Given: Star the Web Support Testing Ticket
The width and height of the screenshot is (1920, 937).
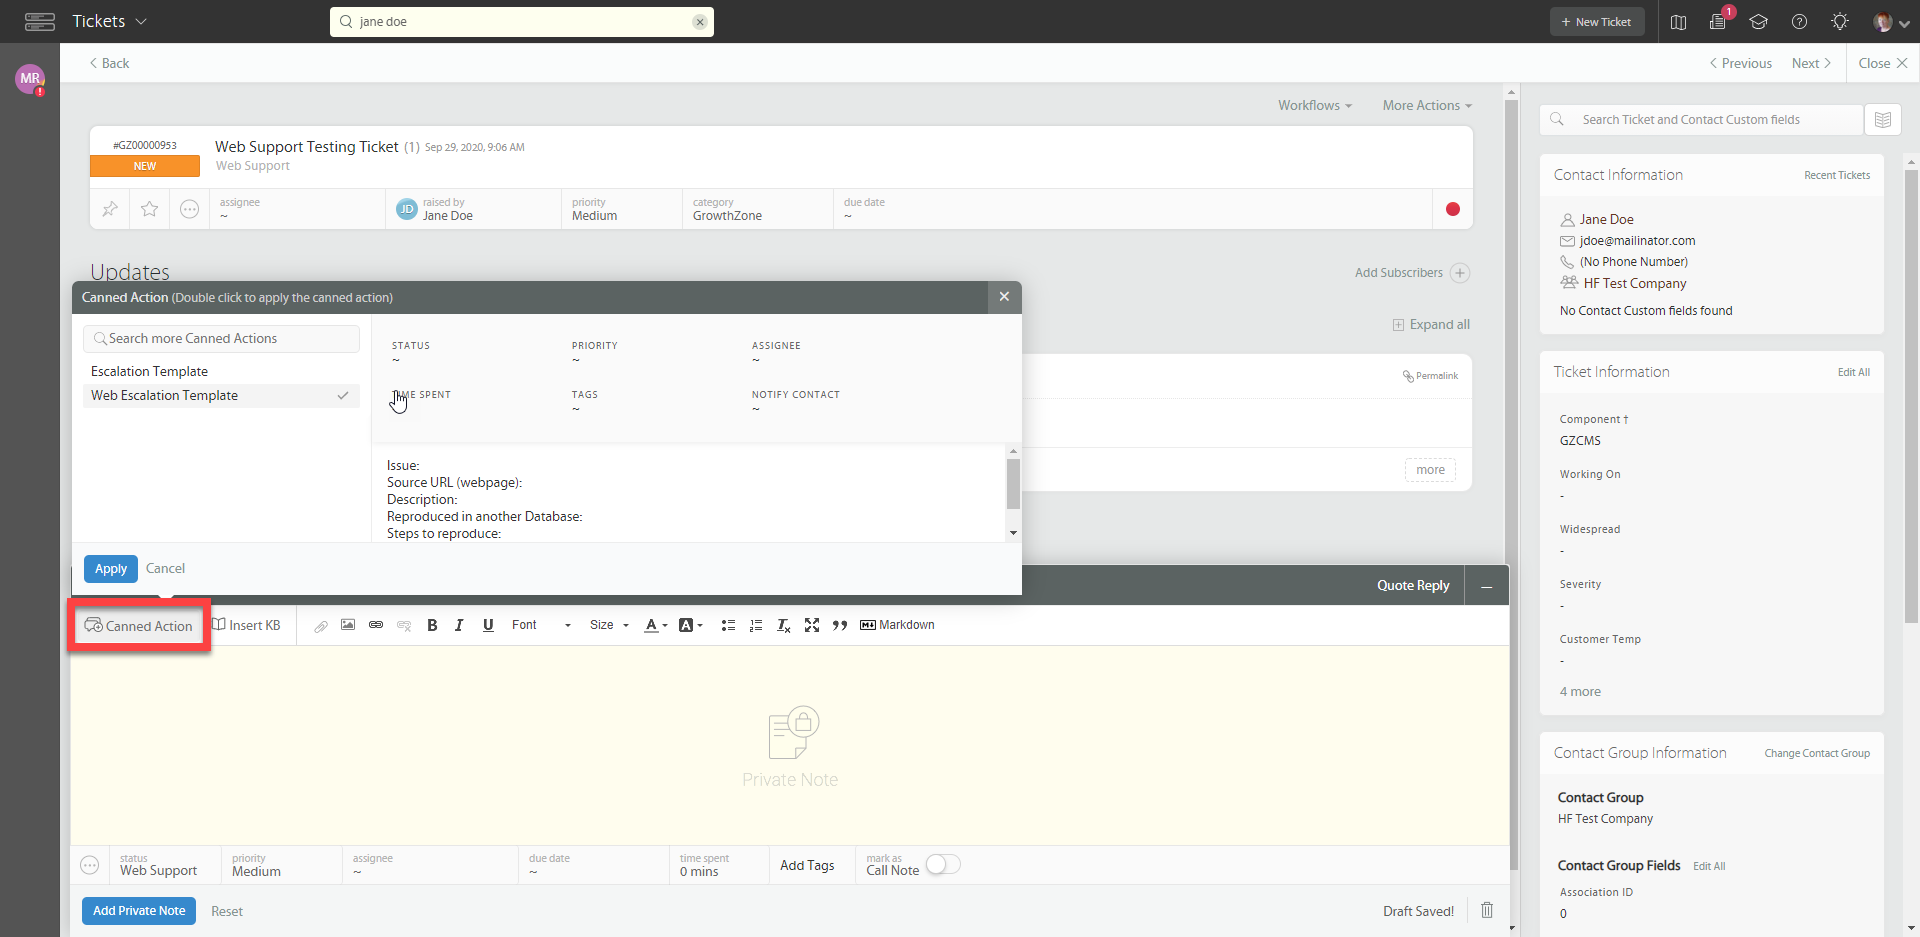Looking at the screenshot, I should [x=149, y=209].
